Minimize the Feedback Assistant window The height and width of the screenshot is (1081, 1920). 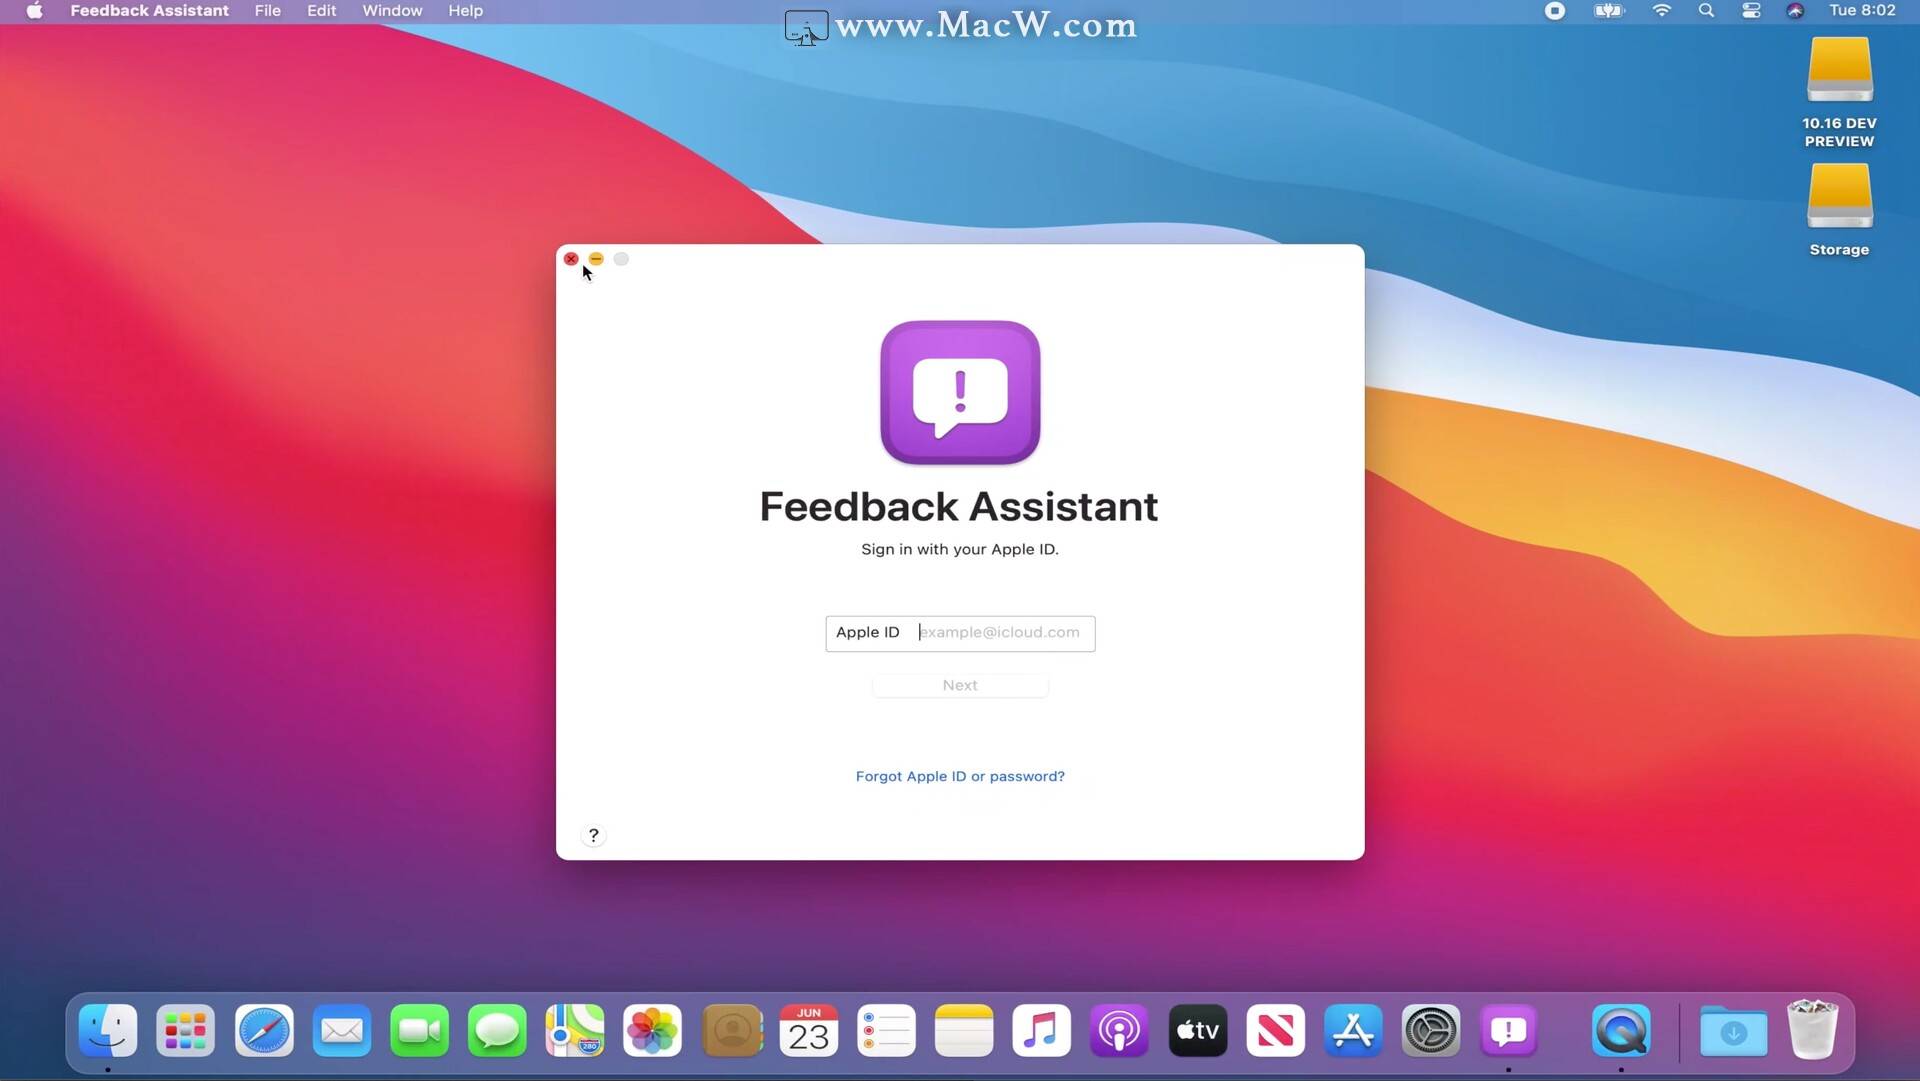pos(596,259)
